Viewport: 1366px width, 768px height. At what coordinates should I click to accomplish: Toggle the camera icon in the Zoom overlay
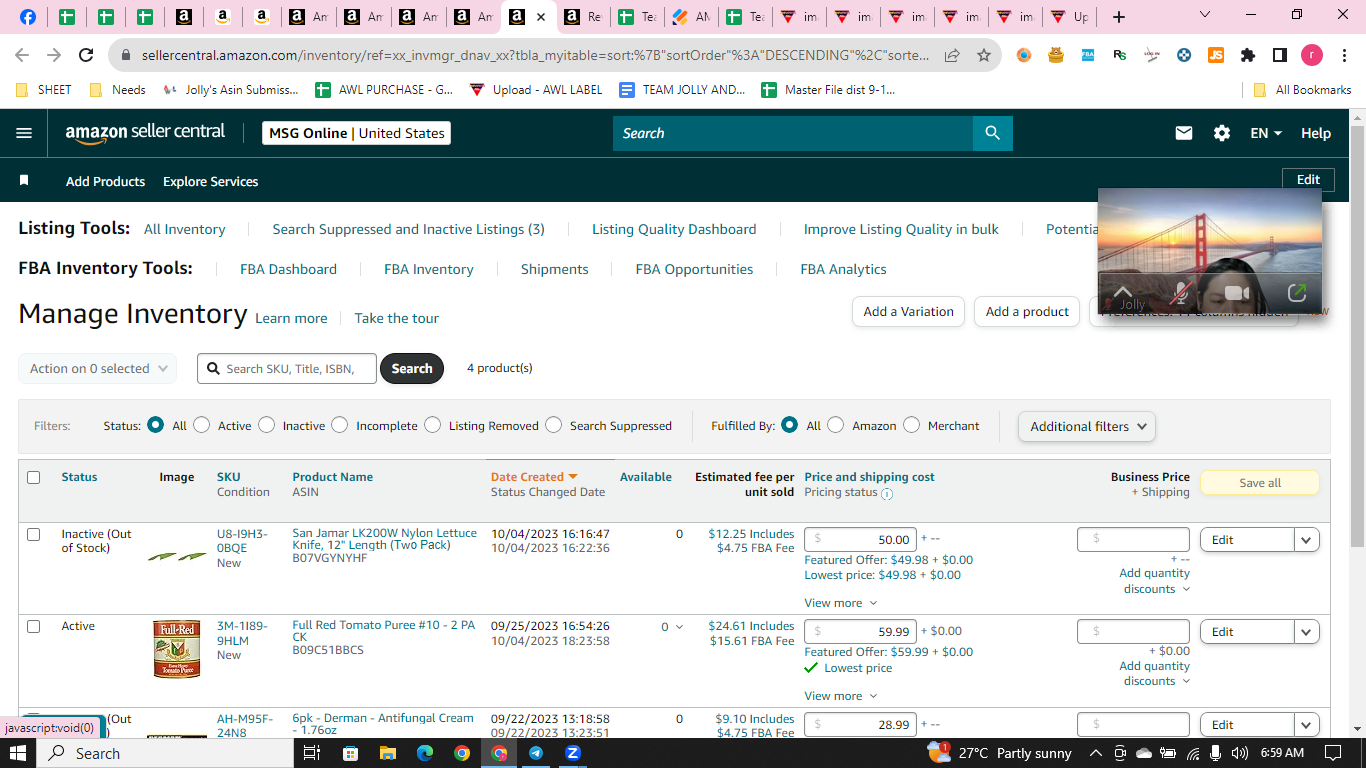pos(1238,293)
